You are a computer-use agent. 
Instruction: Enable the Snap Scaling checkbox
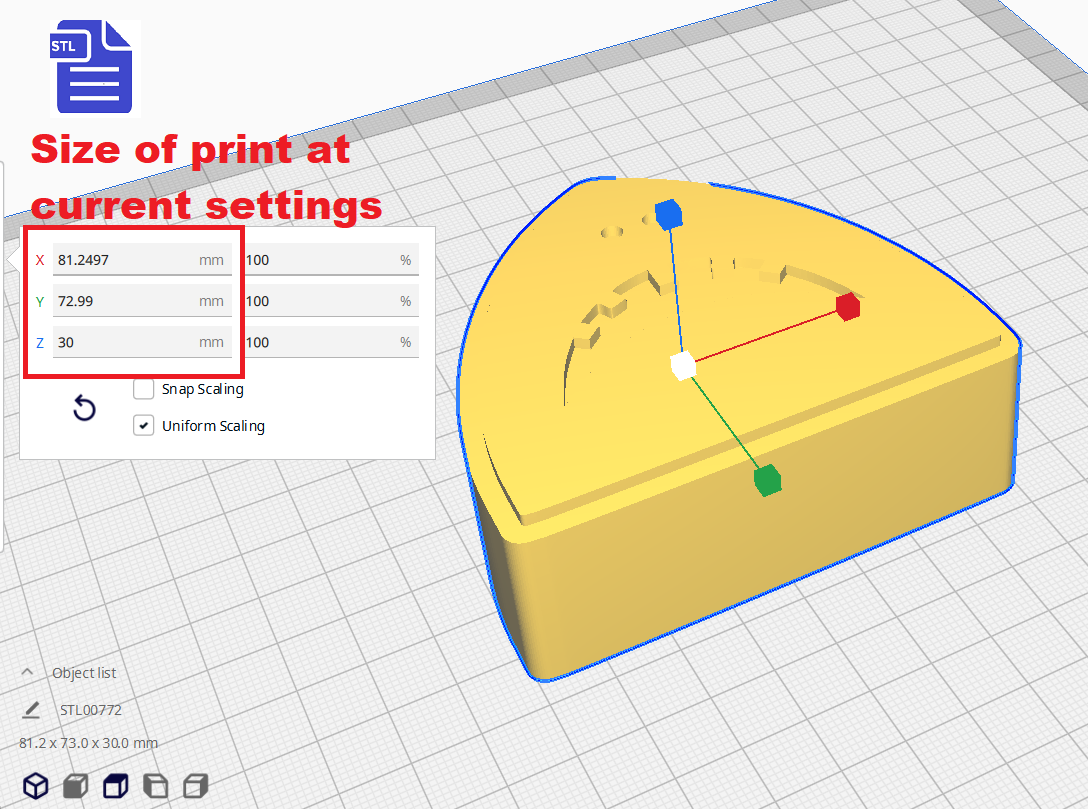tap(144, 389)
